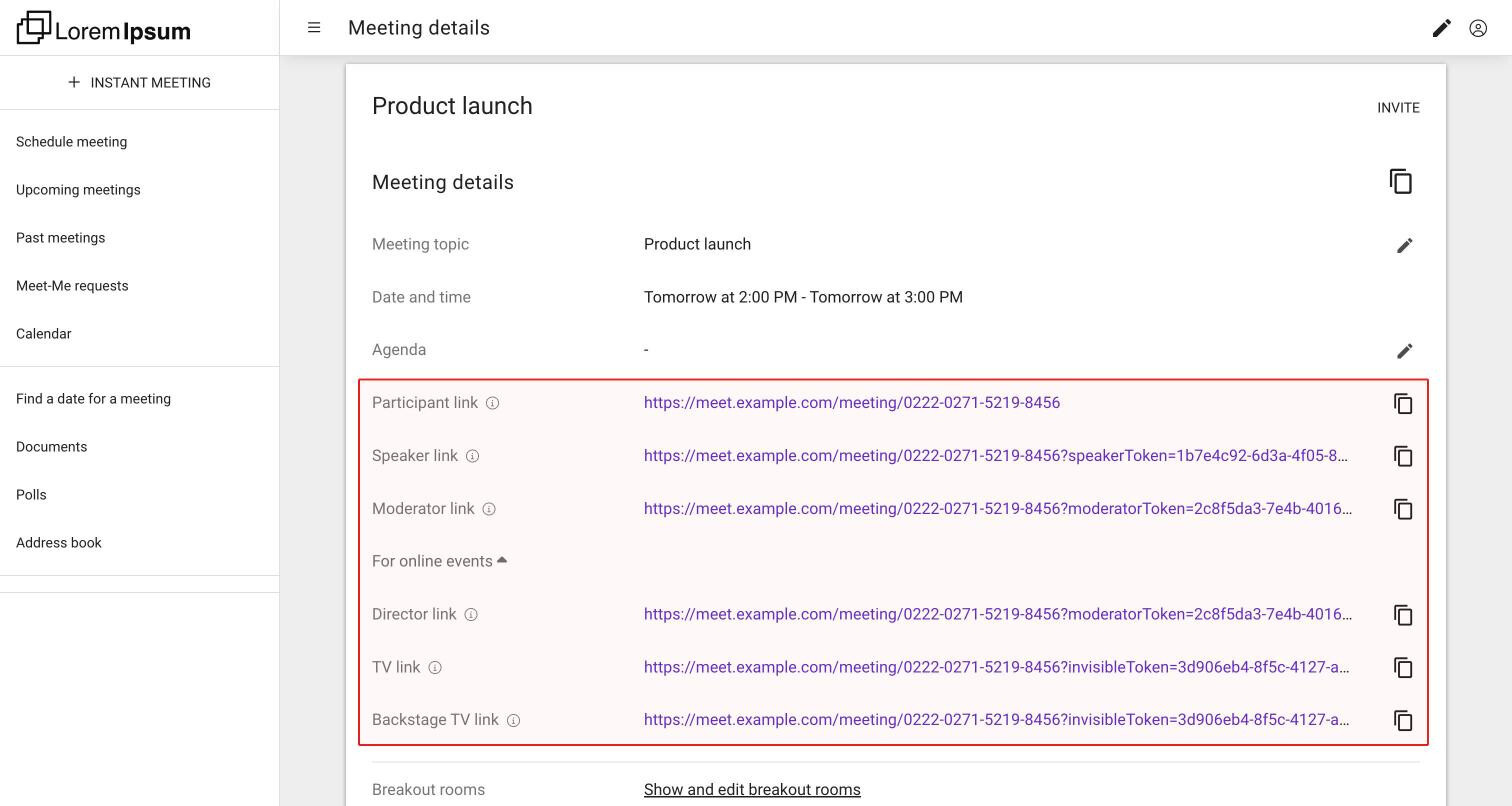Open Schedule meeting in sidebar
Image resolution: width=1512 pixels, height=806 pixels.
tap(72, 142)
